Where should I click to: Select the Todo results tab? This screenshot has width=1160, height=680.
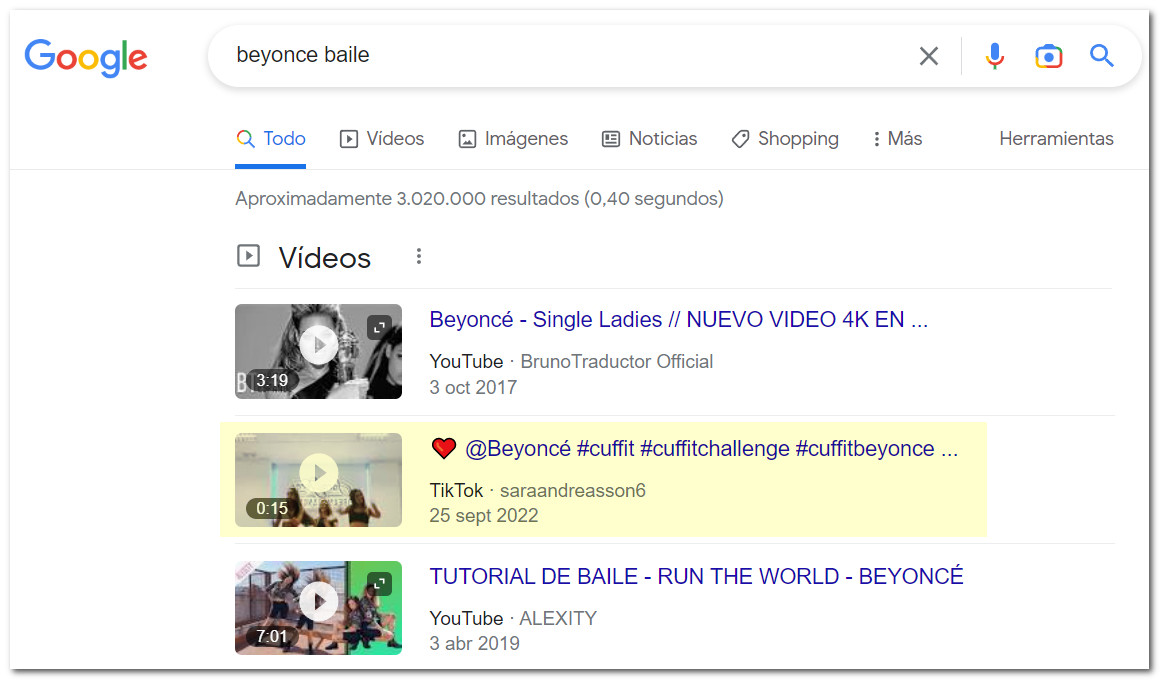click(x=271, y=139)
